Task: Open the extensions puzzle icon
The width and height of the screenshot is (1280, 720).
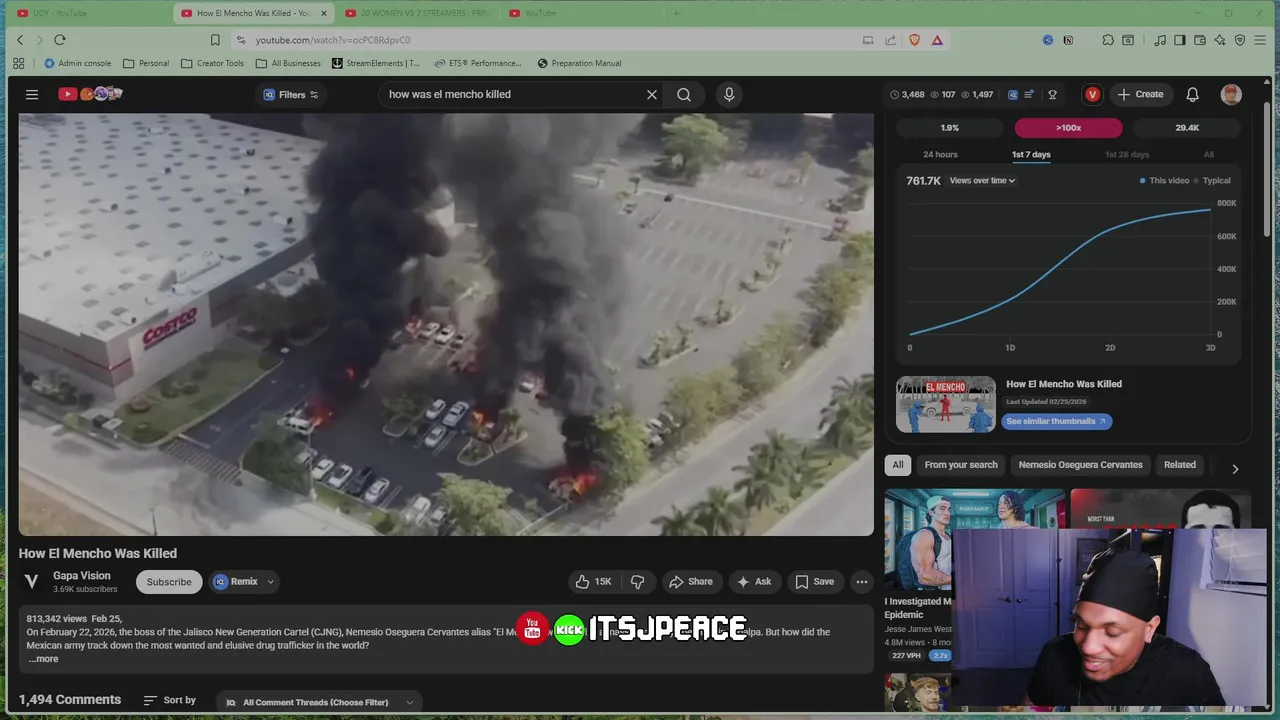Action: (x=1108, y=40)
